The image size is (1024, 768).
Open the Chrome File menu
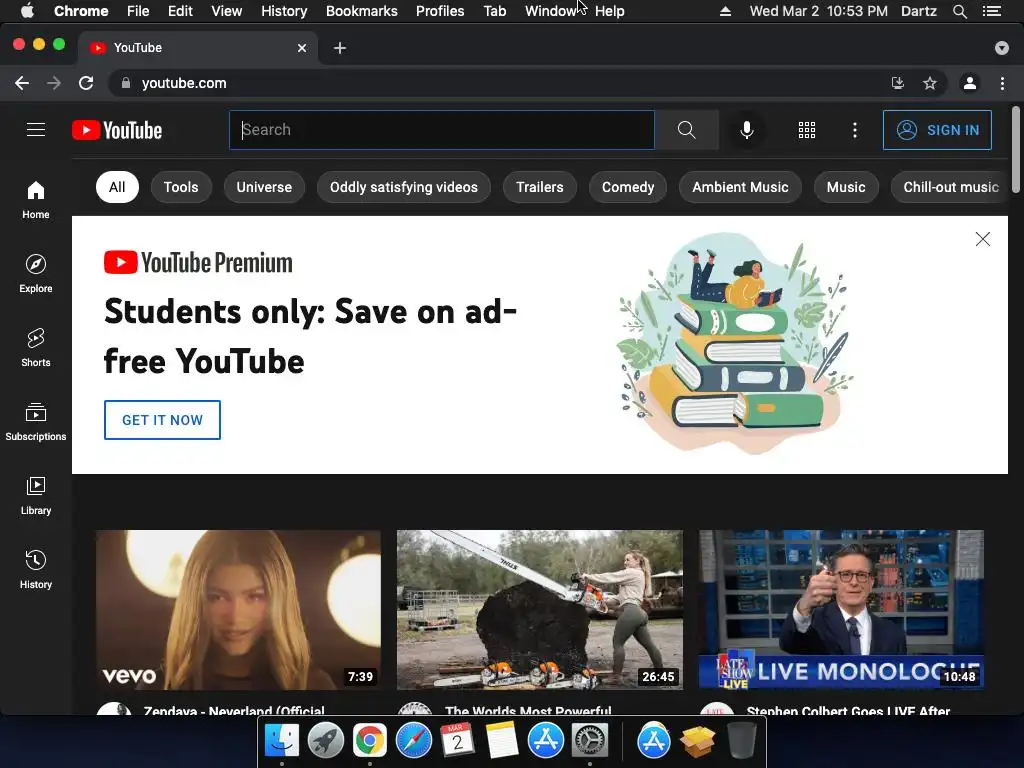[138, 11]
